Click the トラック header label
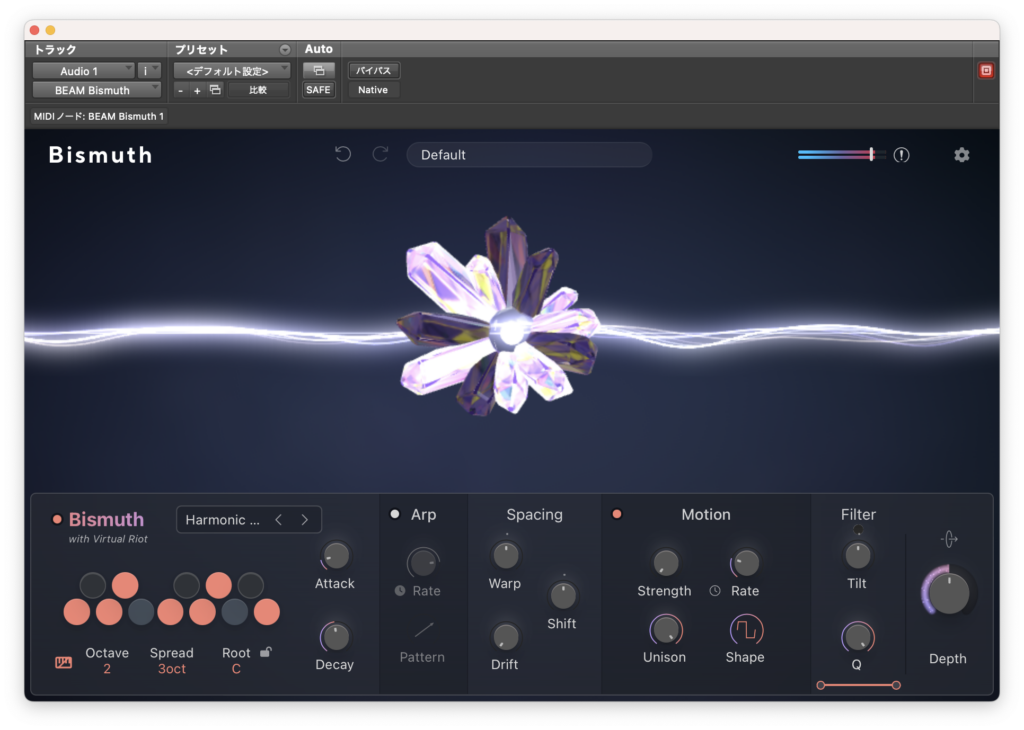The height and width of the screenshot is (730, 1024). tap(55, 50)
